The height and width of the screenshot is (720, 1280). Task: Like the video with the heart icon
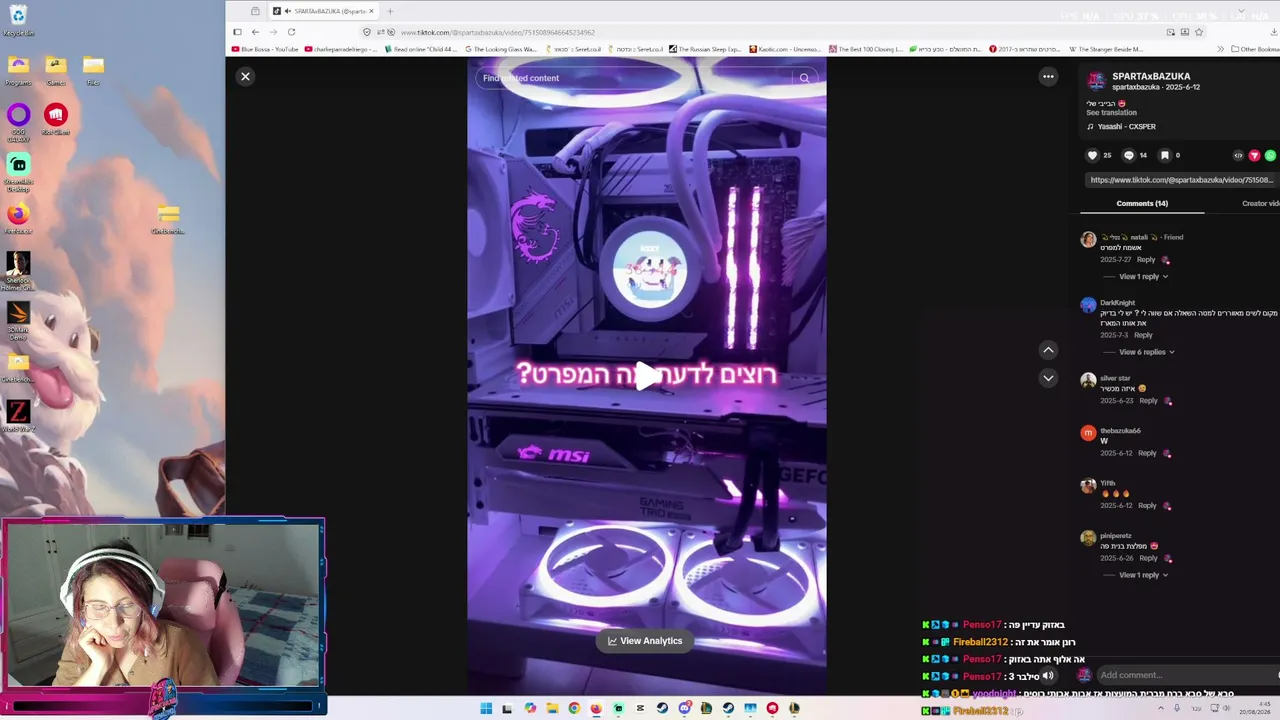(1092, 155)
